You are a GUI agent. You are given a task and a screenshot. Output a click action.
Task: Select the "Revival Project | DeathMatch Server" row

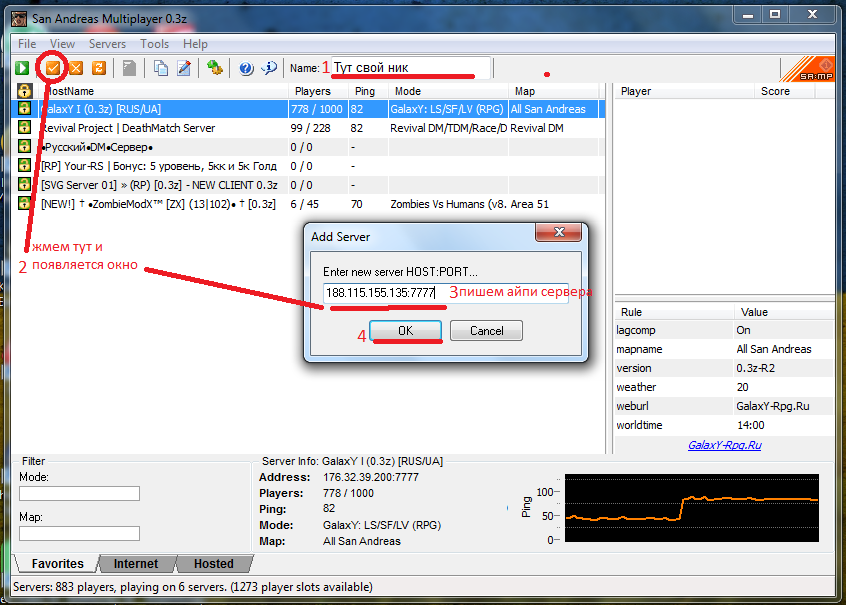tap(308, 128)
